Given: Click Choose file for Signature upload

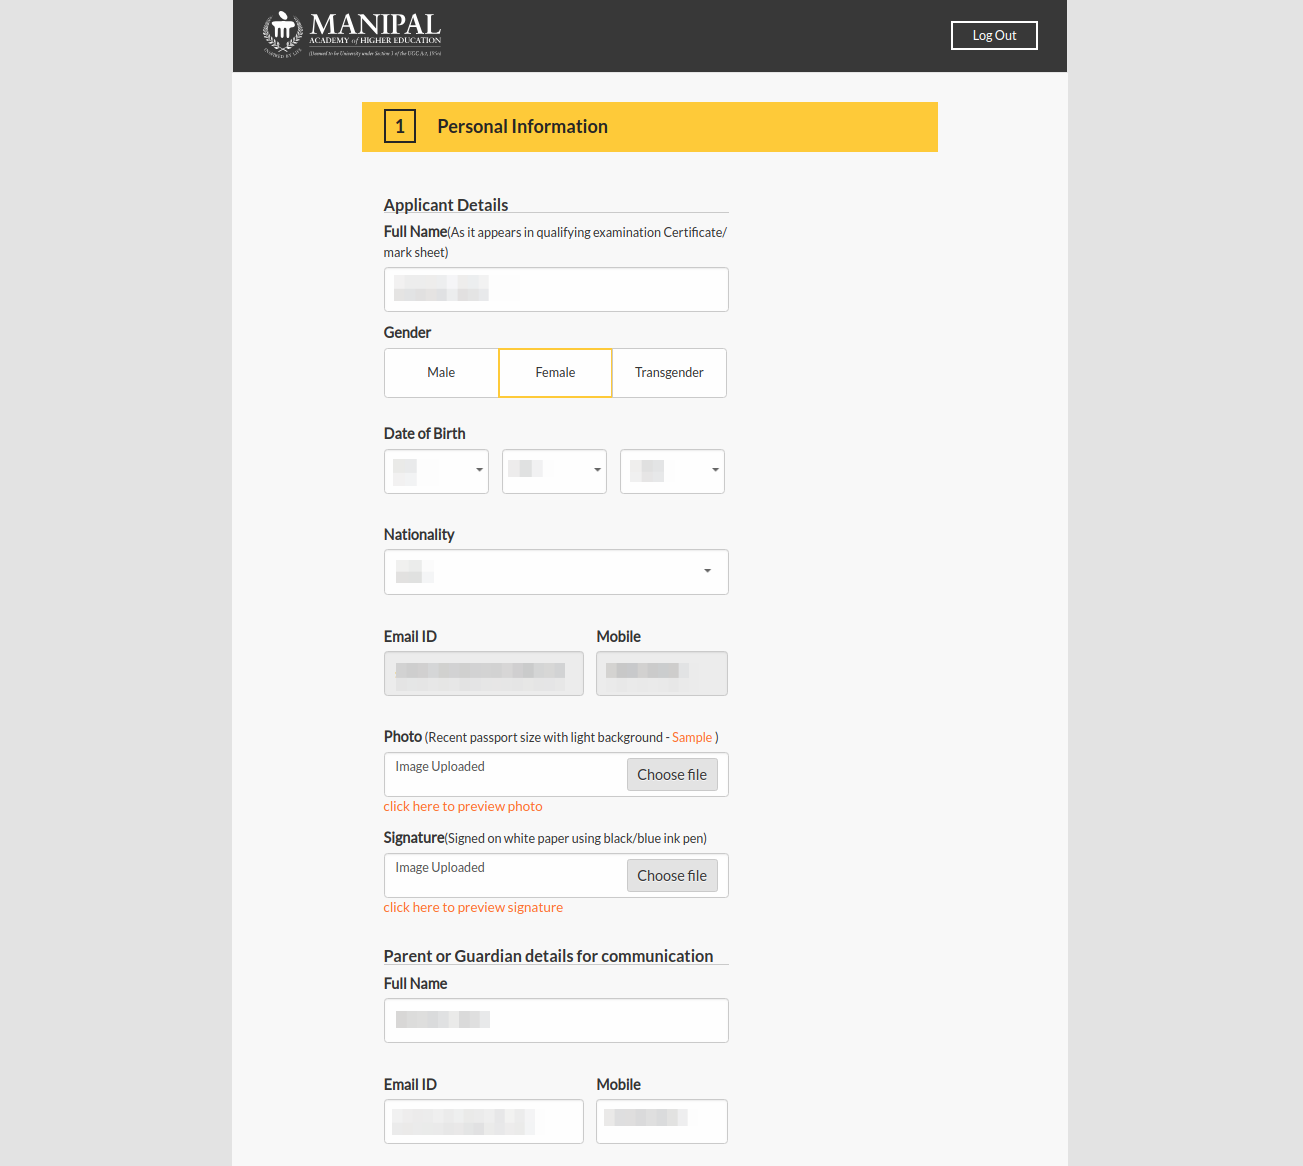Looking at the screenshot, I should point(672,875).
